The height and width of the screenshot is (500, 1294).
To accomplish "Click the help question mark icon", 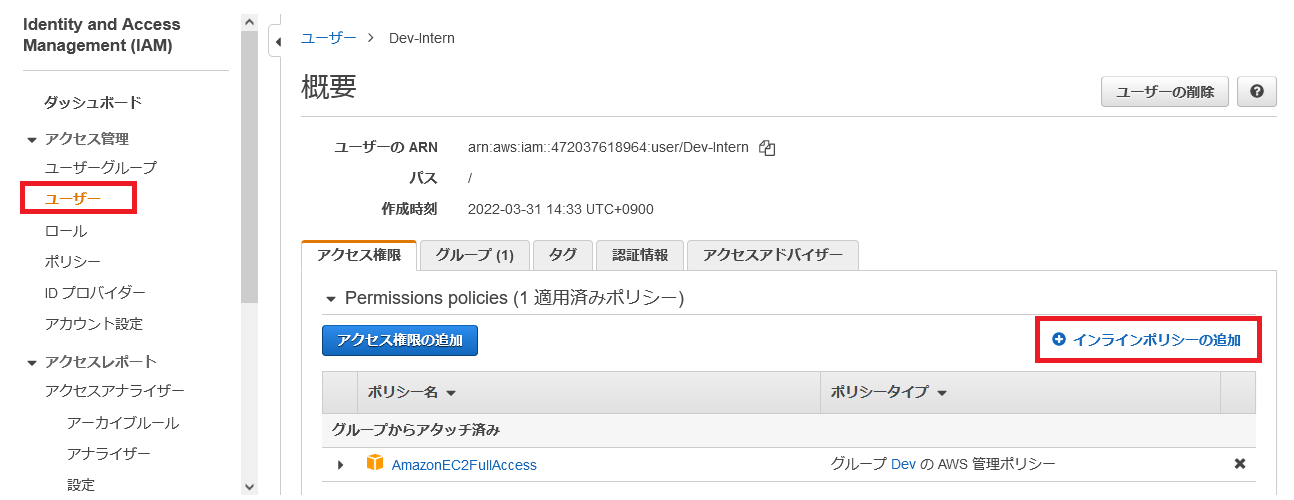I will (x=1257, y=92).
